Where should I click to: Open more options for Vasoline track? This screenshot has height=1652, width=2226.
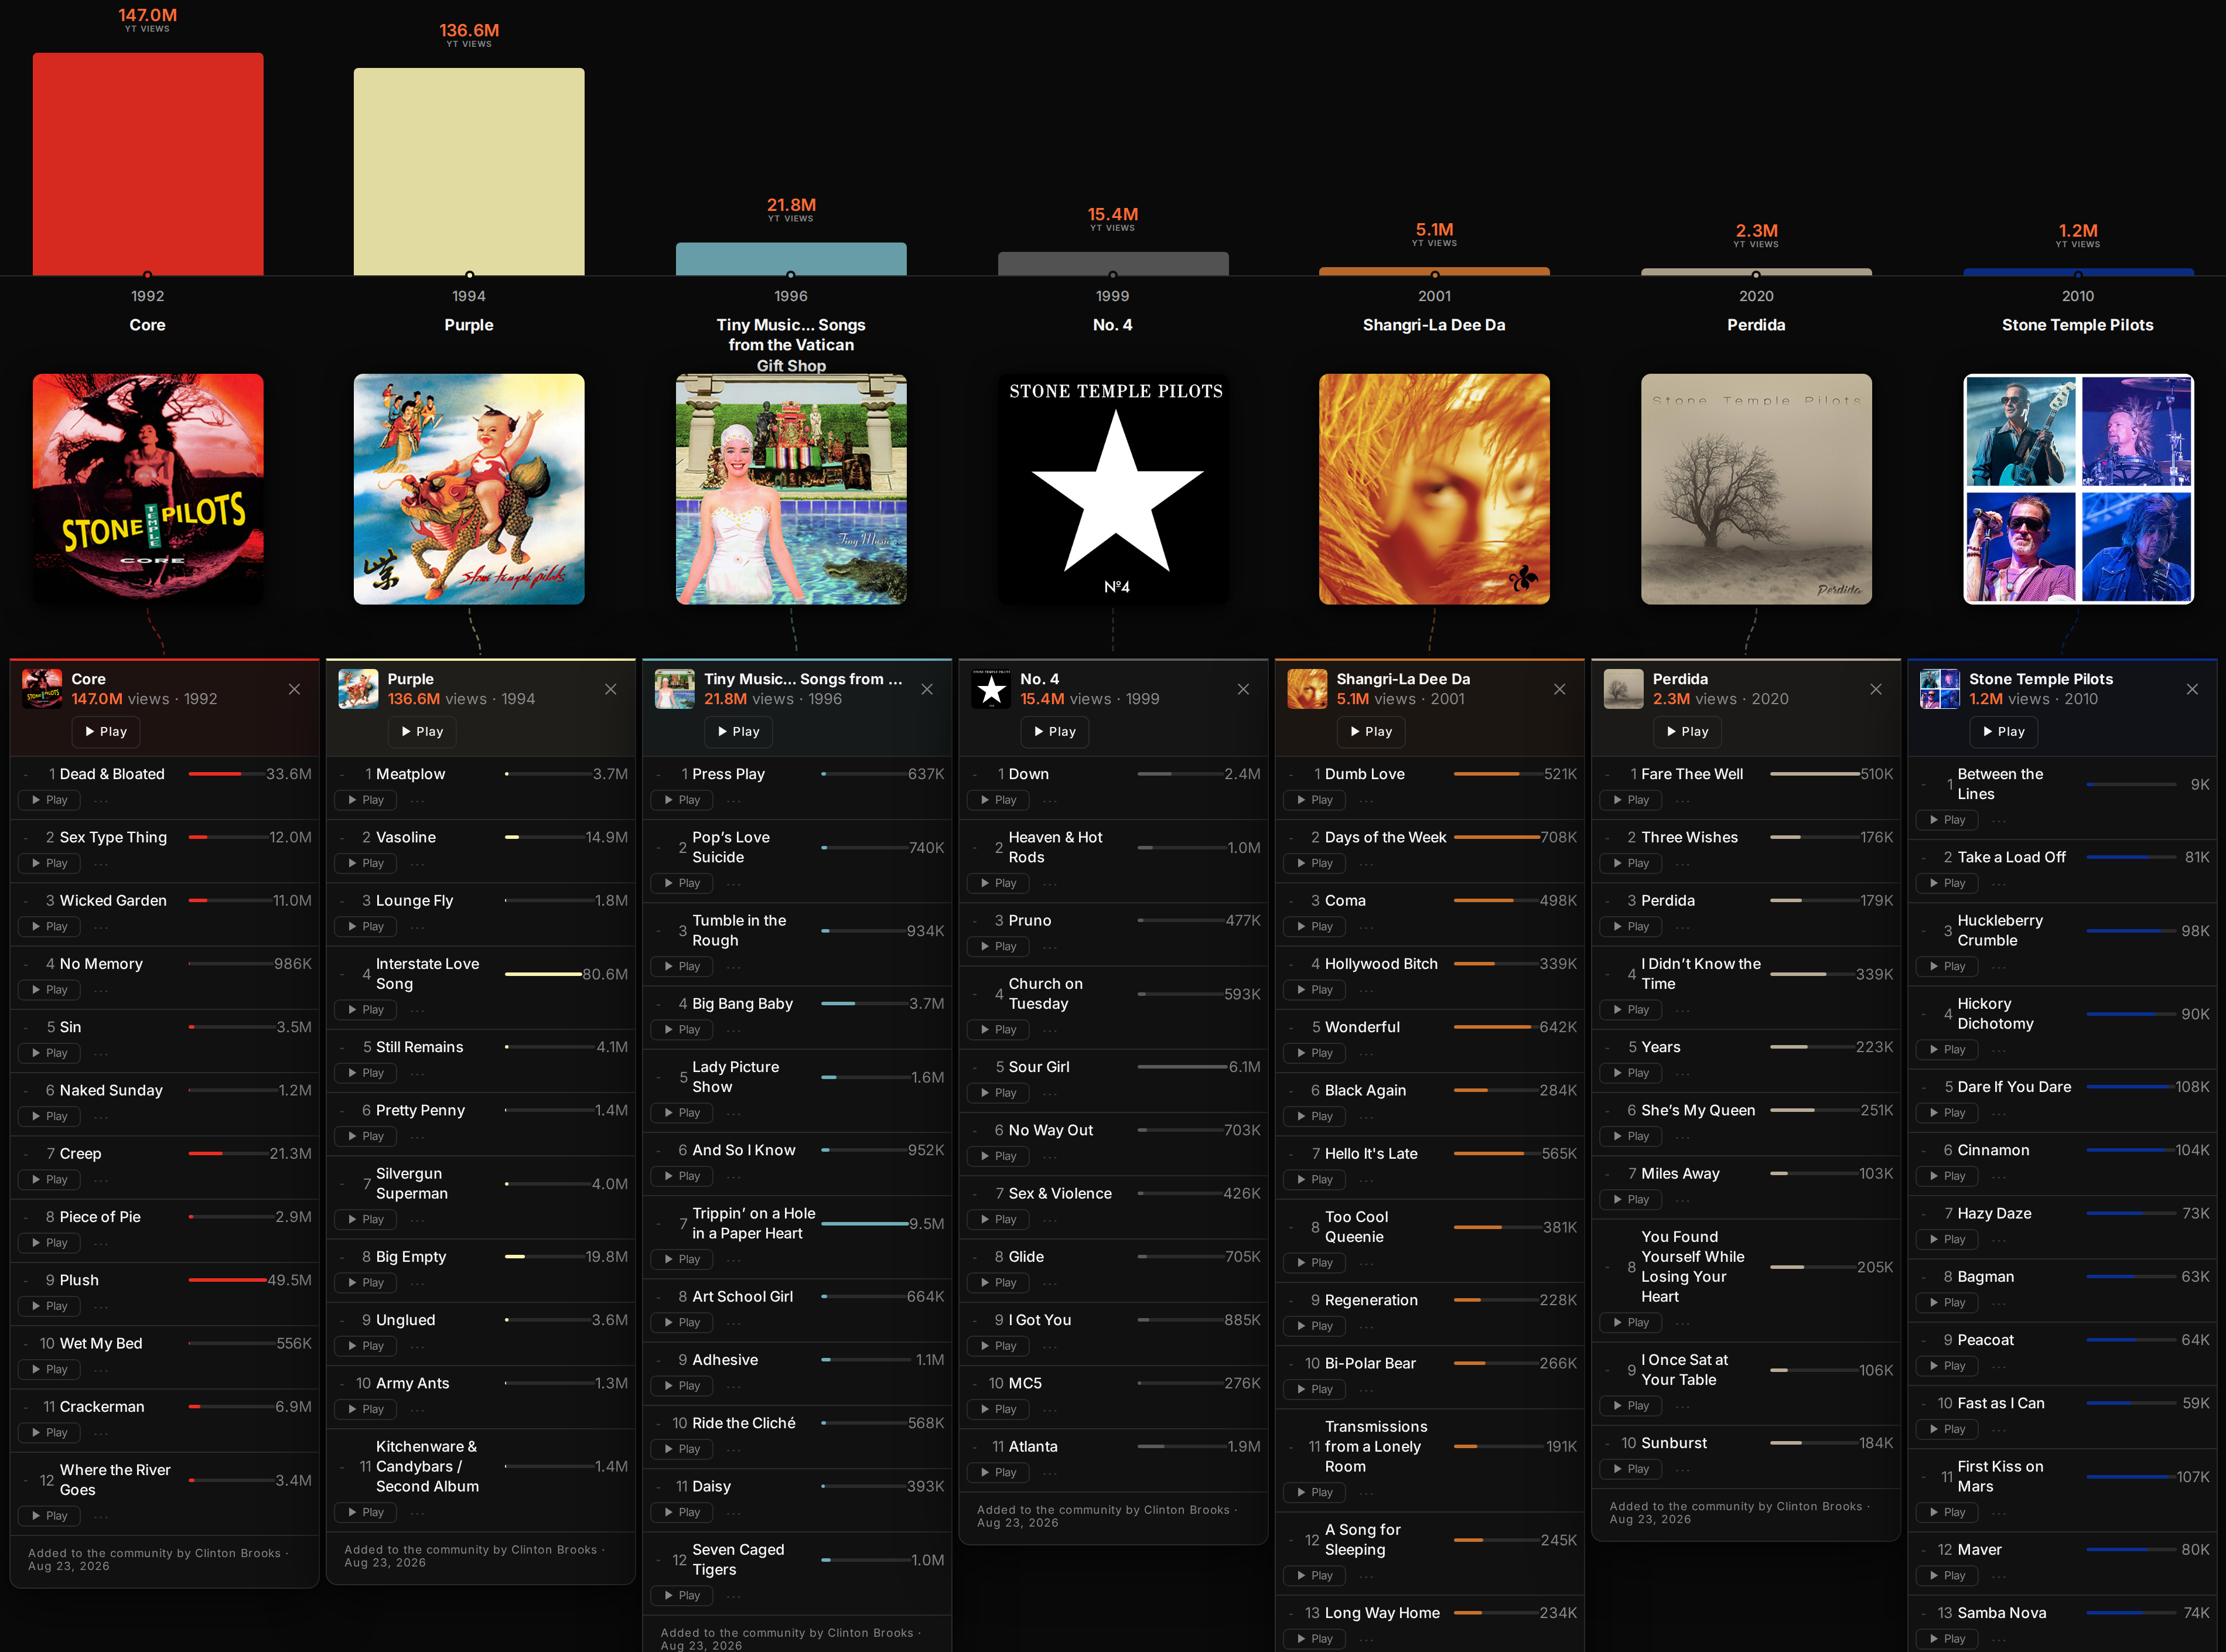[x=417, y=863]
